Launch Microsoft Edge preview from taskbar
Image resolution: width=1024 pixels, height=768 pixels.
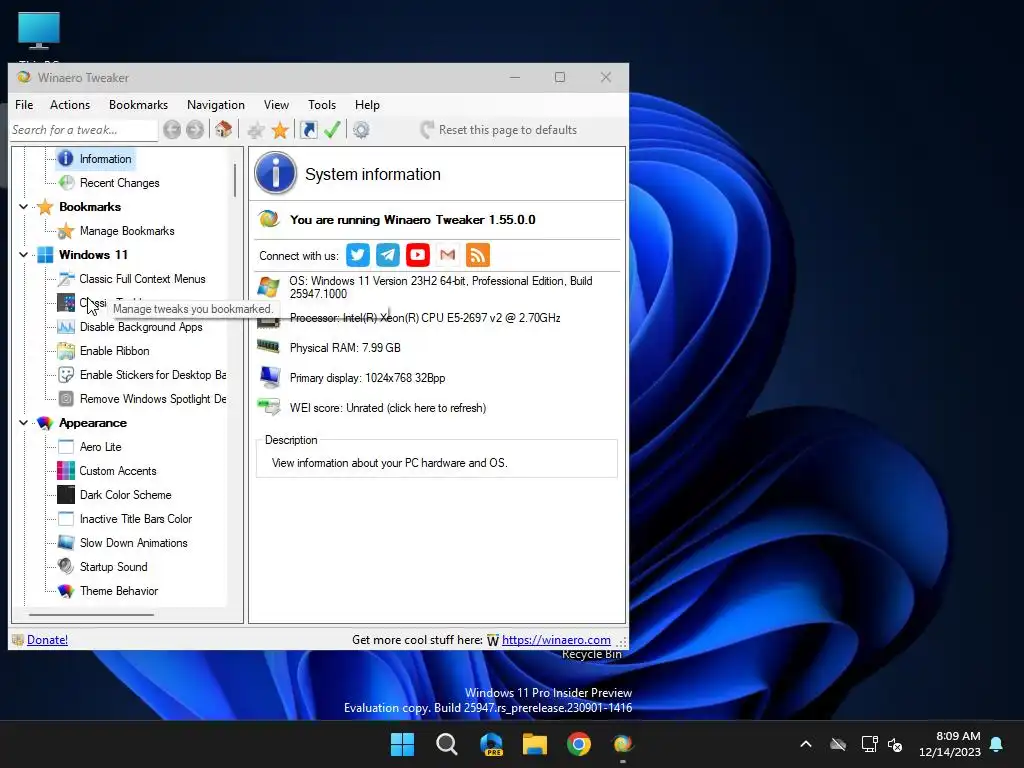click(x=491, y=744)
